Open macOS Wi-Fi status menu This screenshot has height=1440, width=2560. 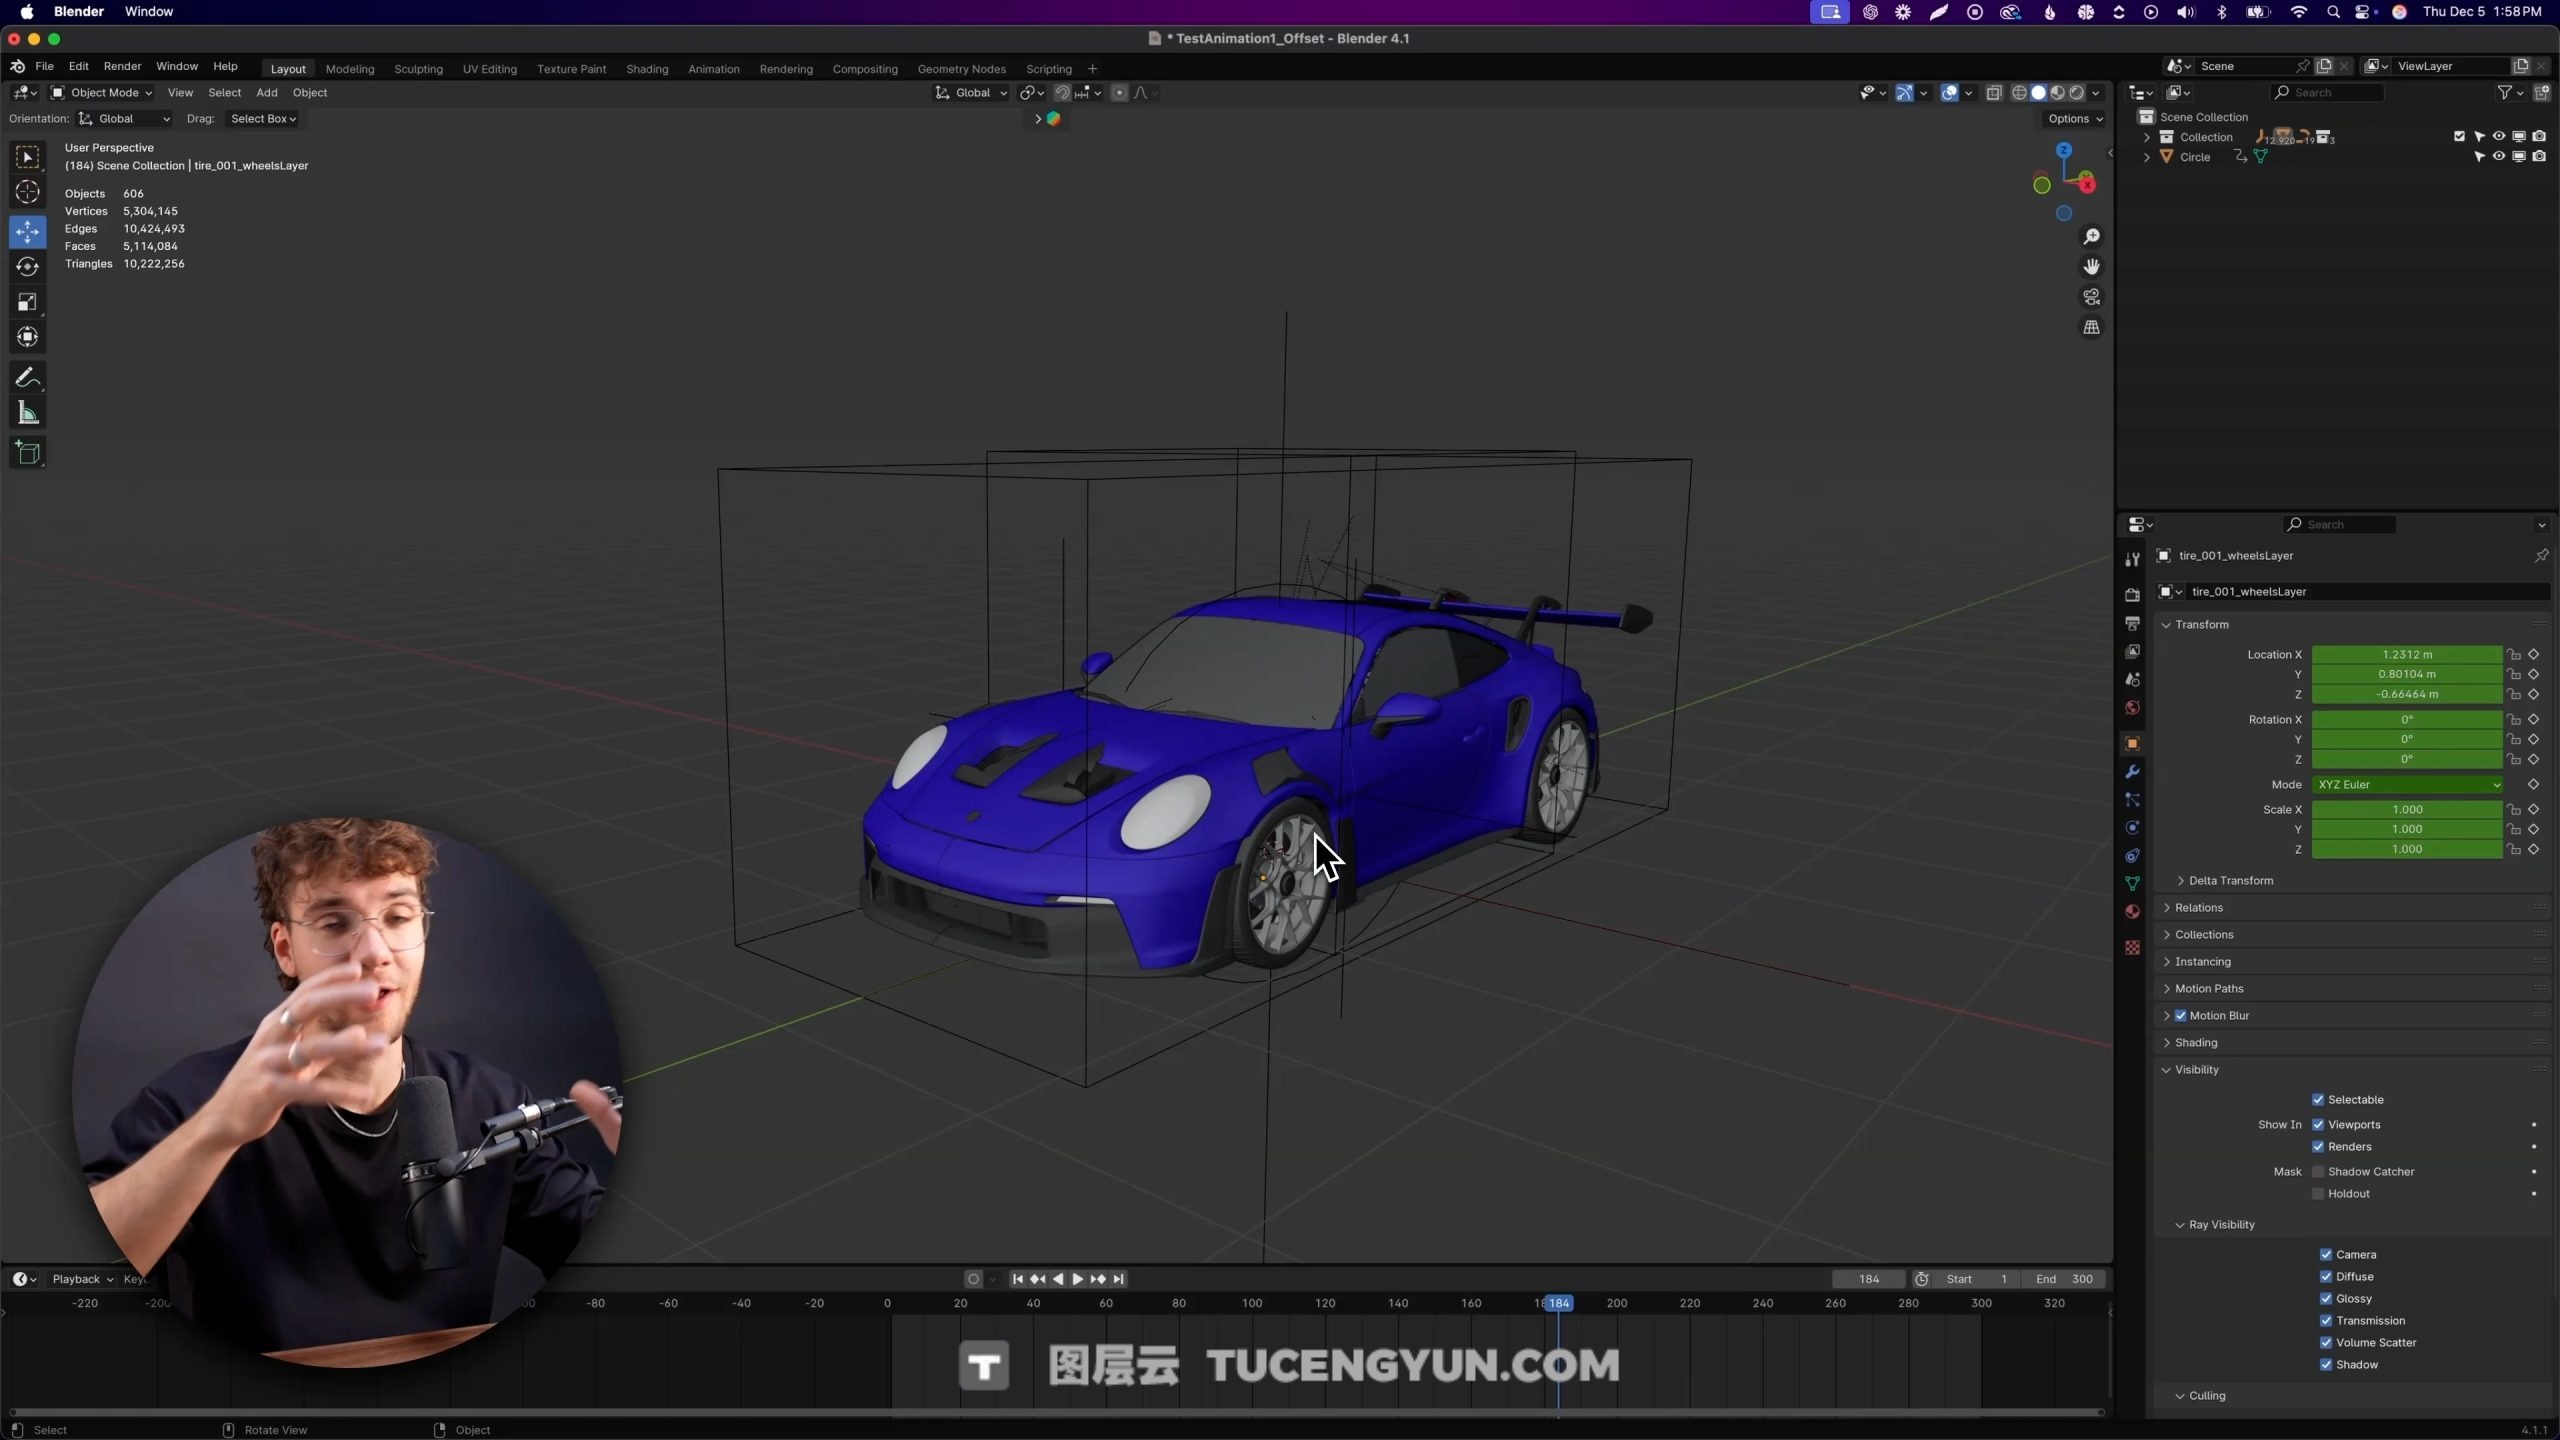click(x=2298, y=12)
